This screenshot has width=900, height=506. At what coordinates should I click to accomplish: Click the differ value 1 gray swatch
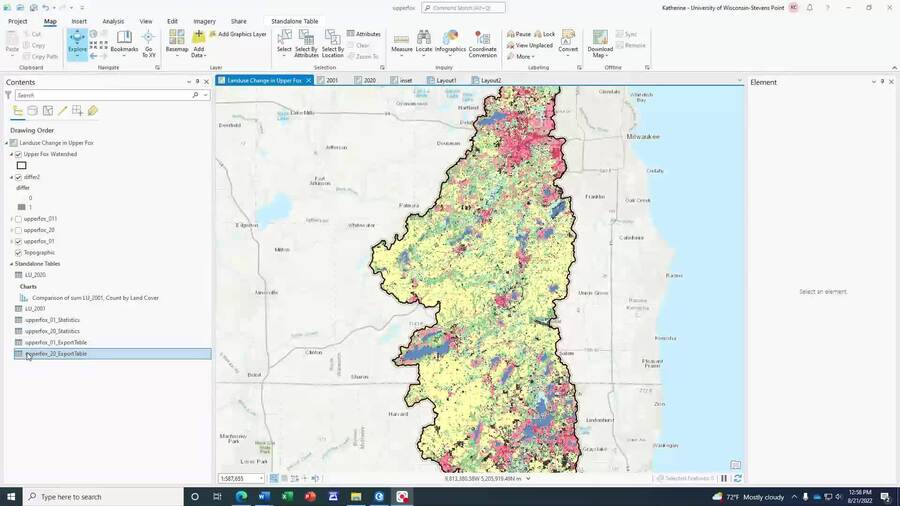(21, 207)
